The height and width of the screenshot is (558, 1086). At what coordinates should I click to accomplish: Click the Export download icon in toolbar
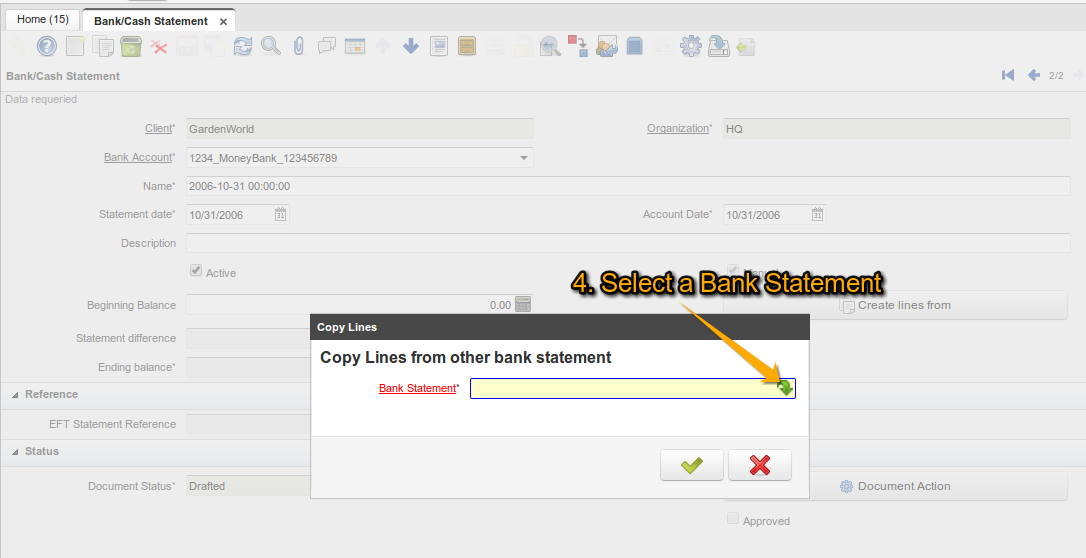(718, 46)
